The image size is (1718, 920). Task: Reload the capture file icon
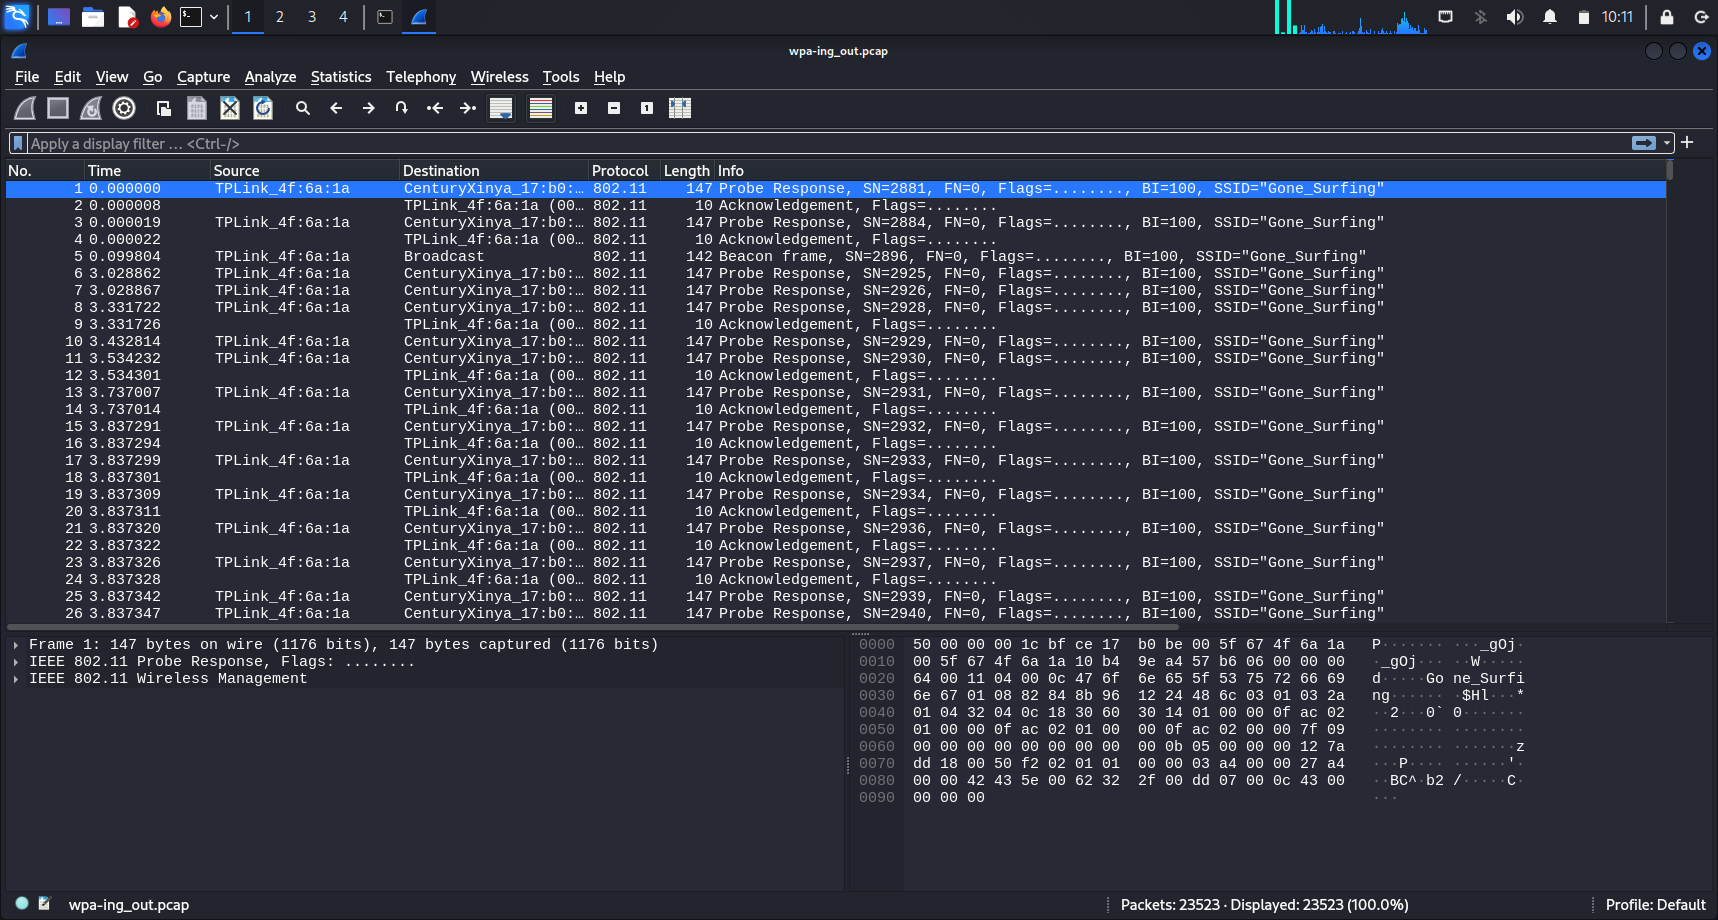tap(263, 108)
